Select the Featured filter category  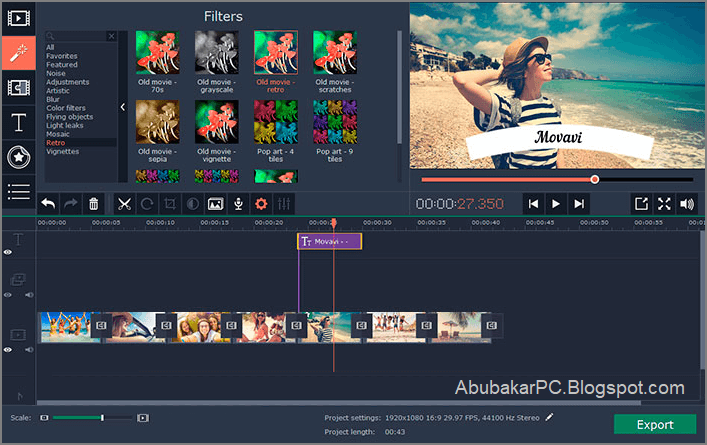(x=62, y=64)
